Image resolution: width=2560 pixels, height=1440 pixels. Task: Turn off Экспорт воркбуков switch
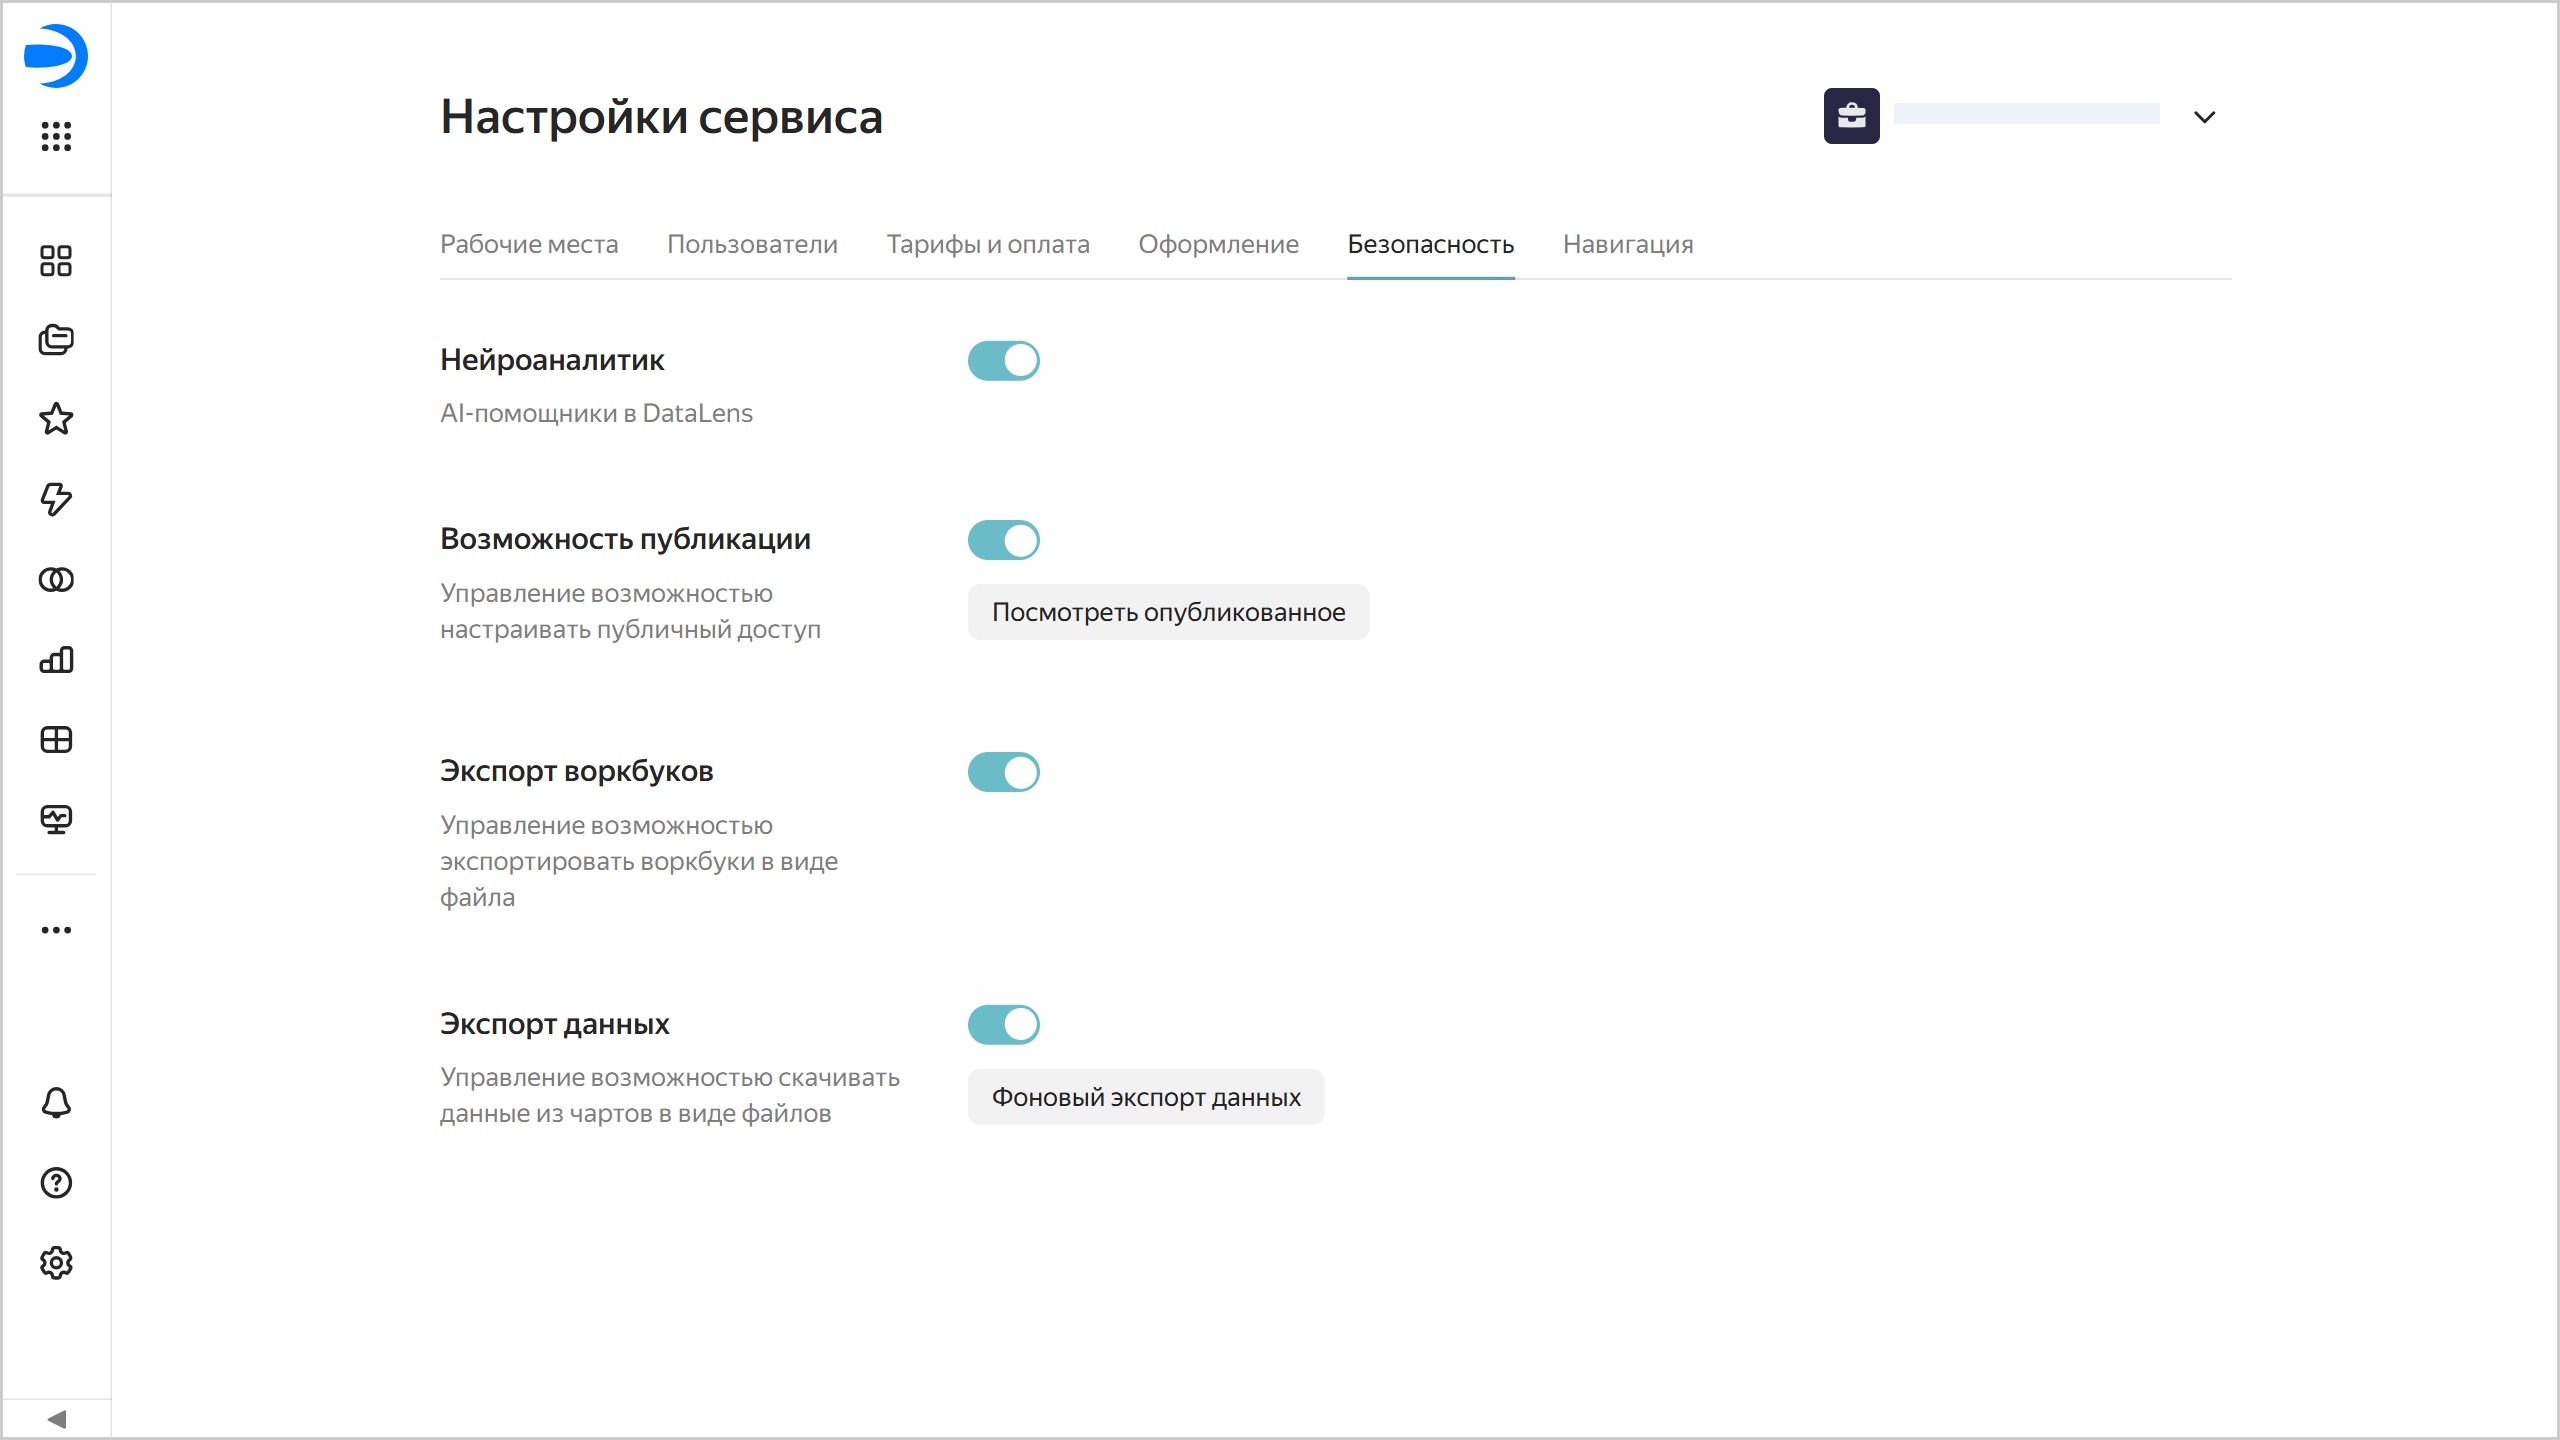point(1003,772)
